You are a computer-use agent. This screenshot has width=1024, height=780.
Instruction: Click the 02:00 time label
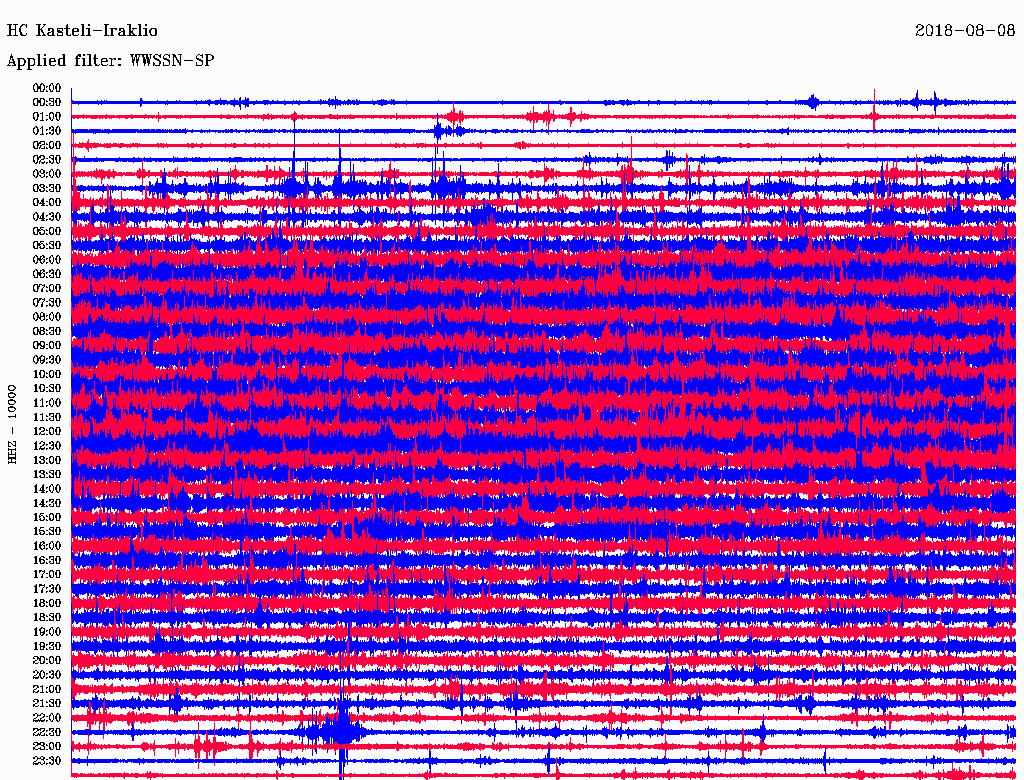[47, 146]
